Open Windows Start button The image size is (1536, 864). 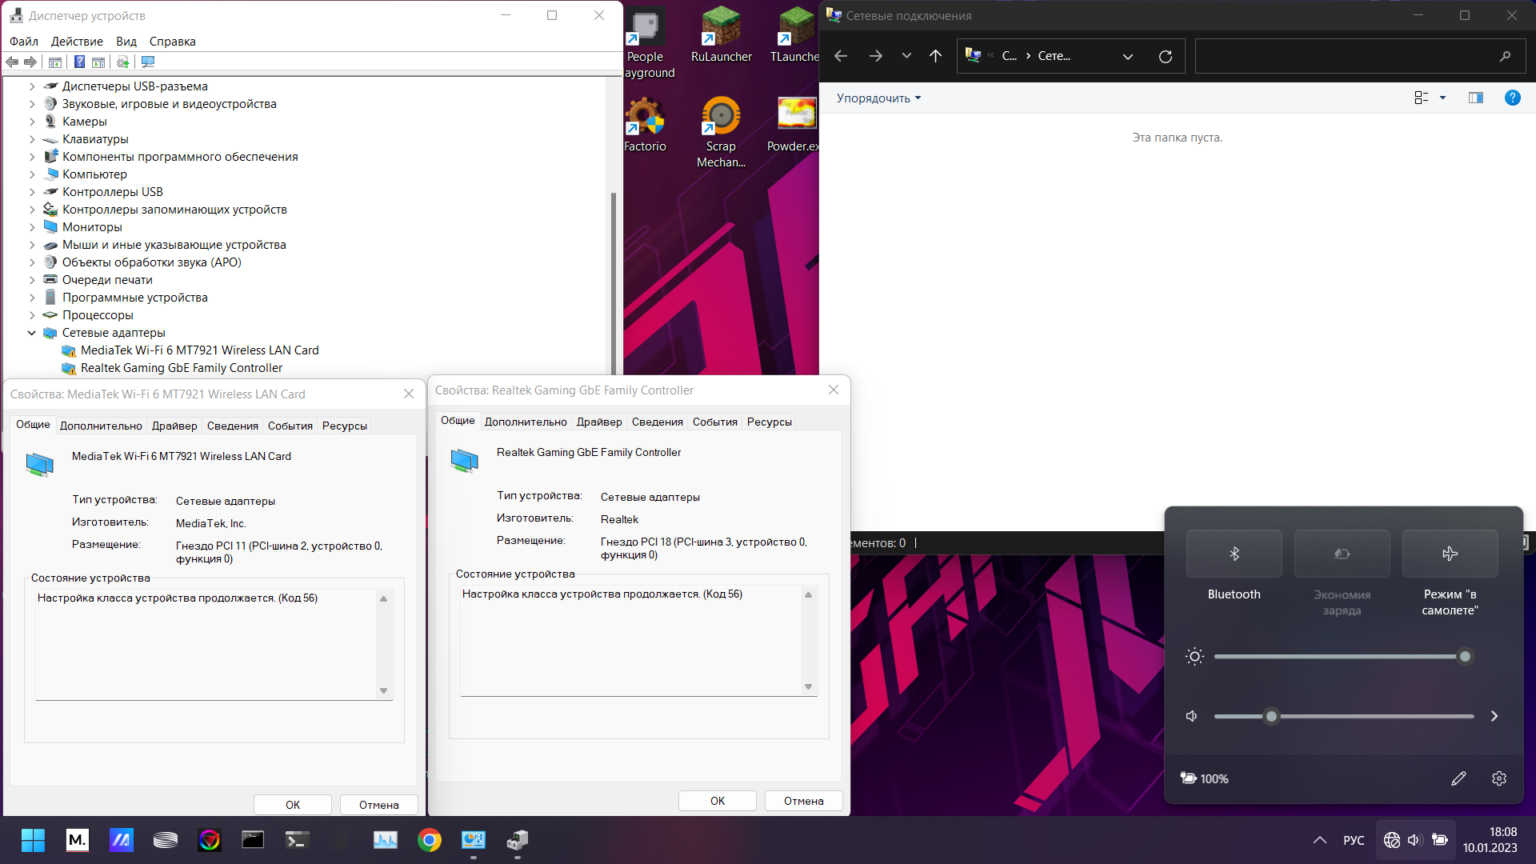33,840
